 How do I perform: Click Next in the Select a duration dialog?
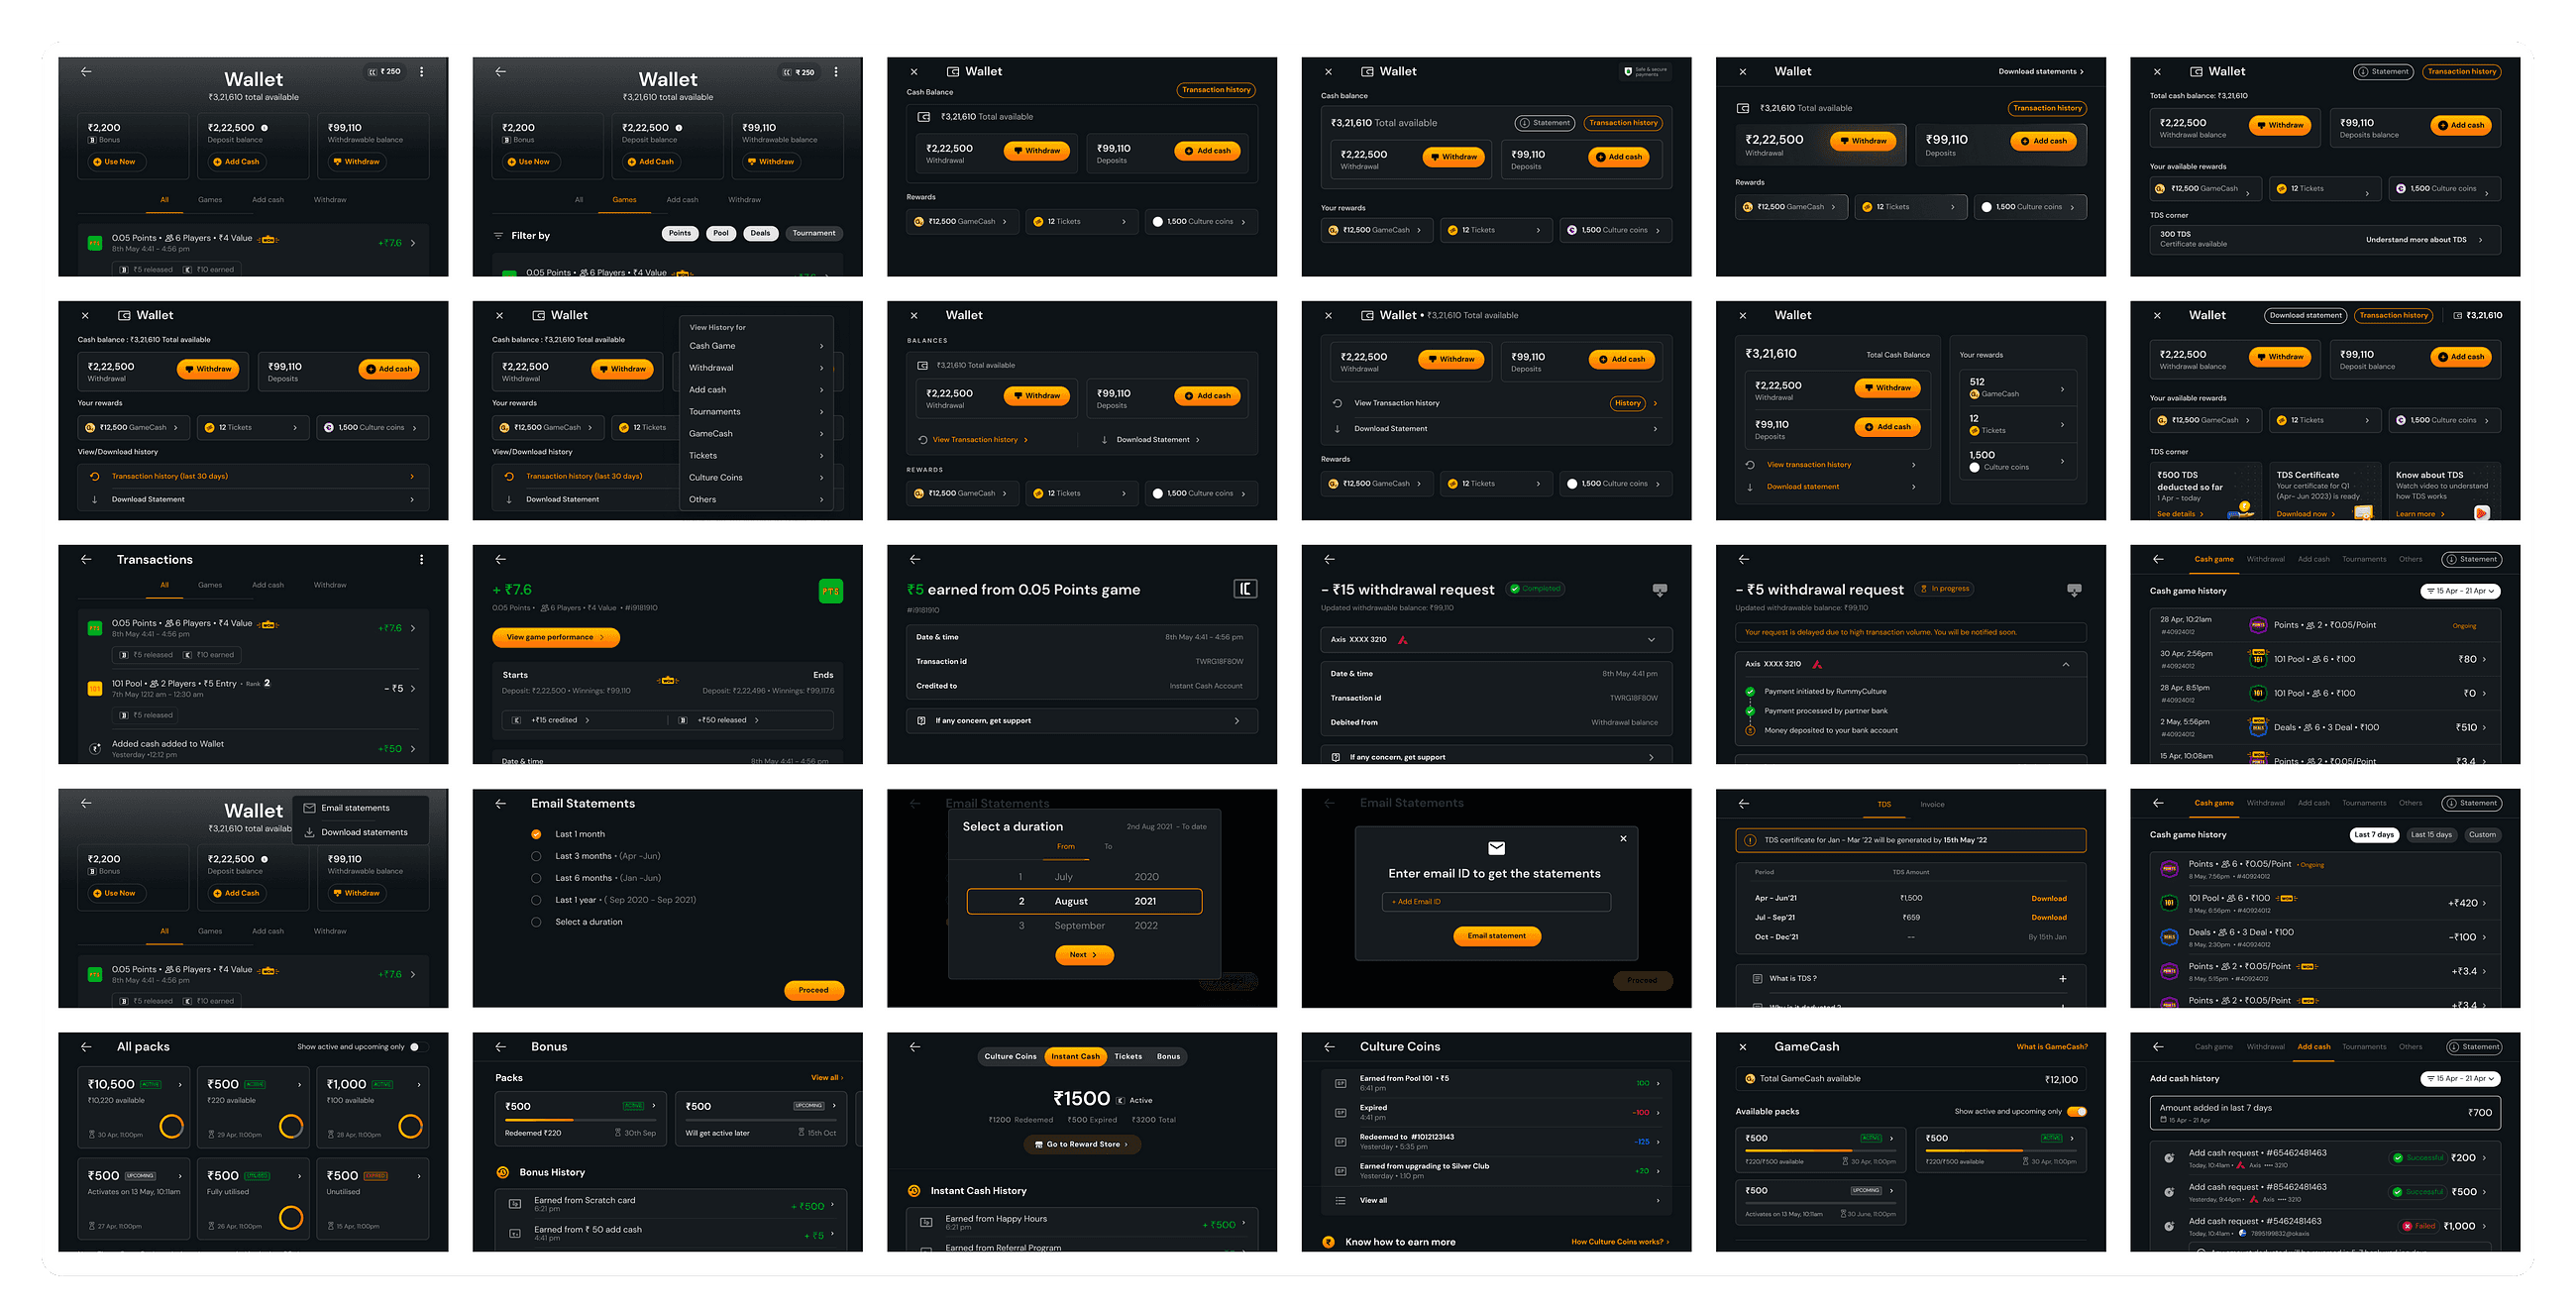(1084, 955)
